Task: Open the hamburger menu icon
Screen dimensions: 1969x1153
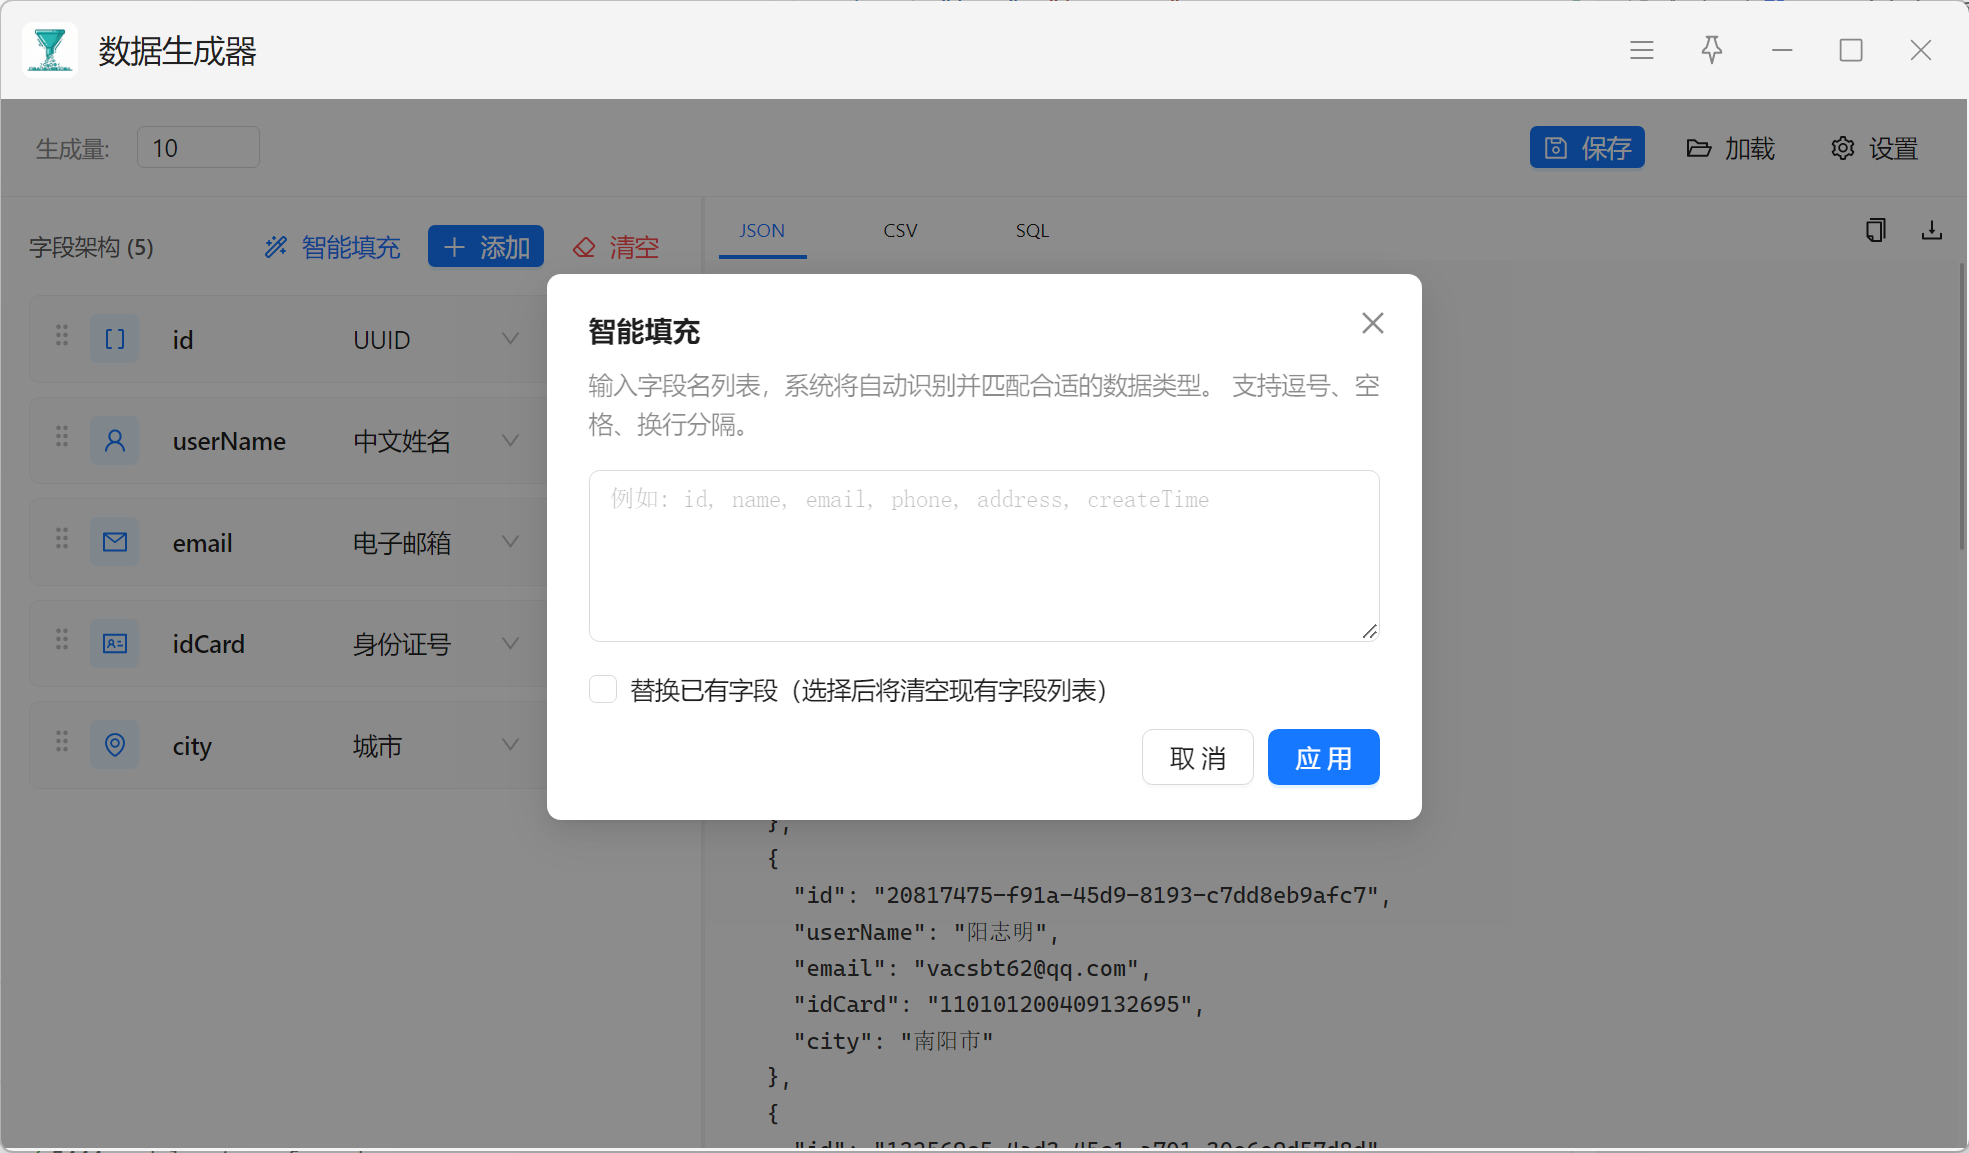Action: [x=1641, y=50]
